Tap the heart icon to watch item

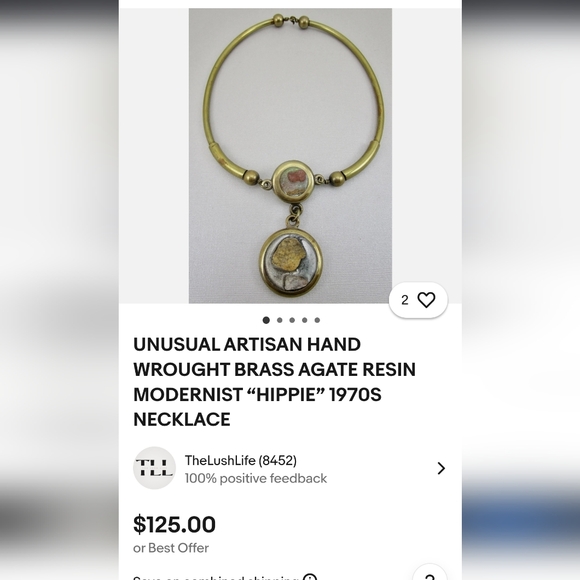click(426, 300)
